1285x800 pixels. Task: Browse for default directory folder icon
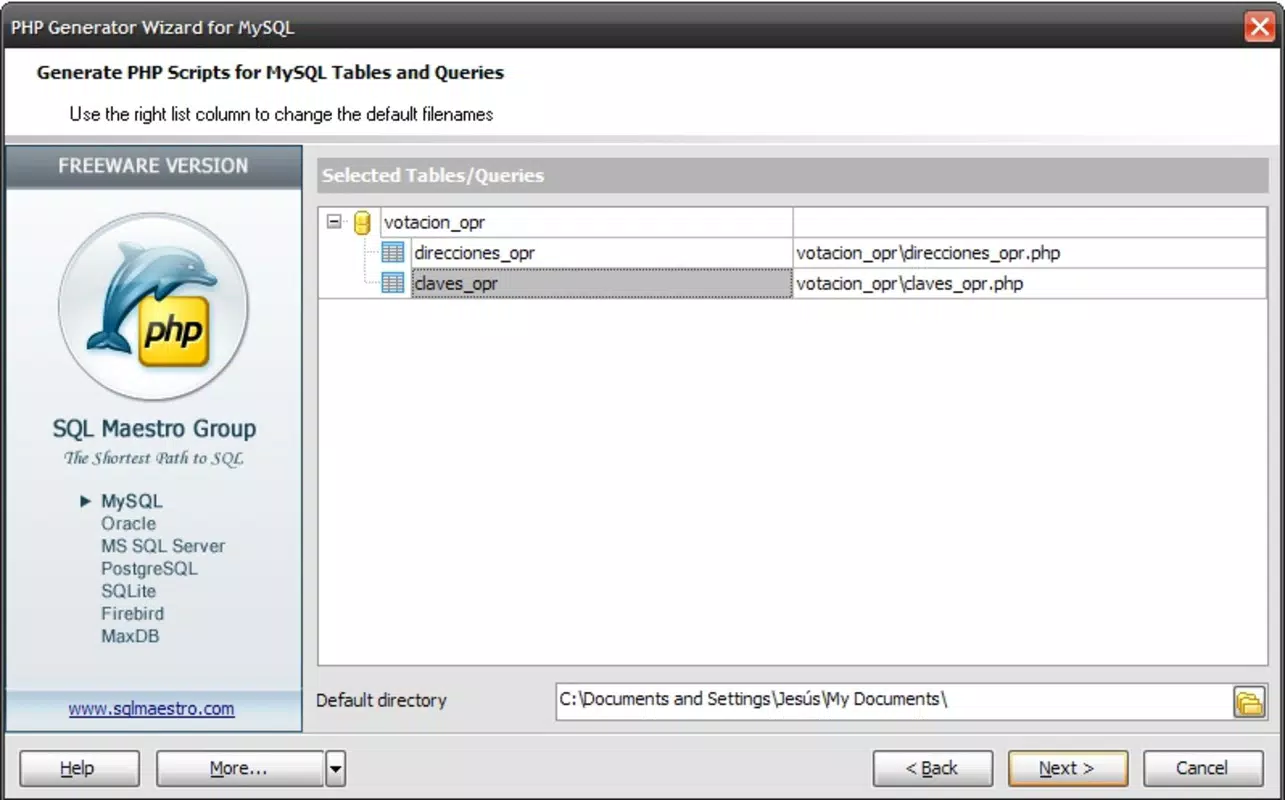(1249, 701)
